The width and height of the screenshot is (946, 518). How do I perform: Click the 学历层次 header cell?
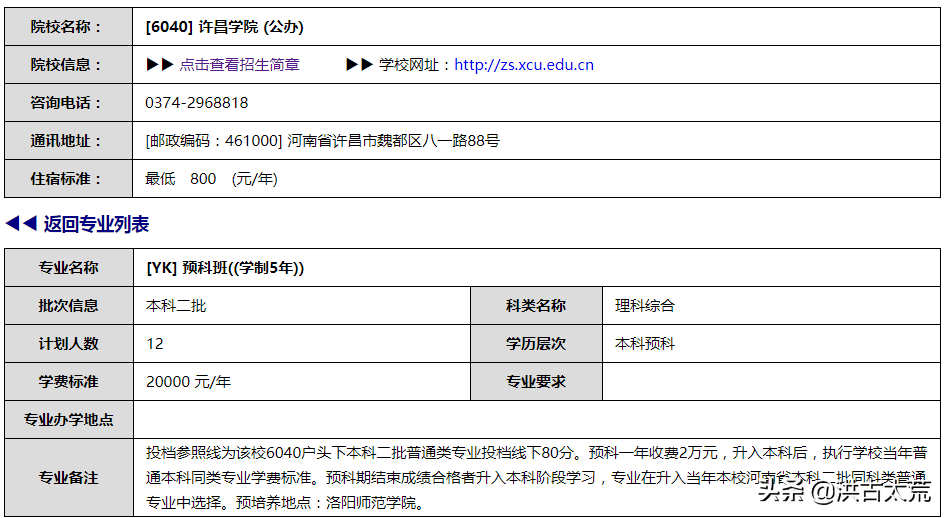(x=536, y=344)
